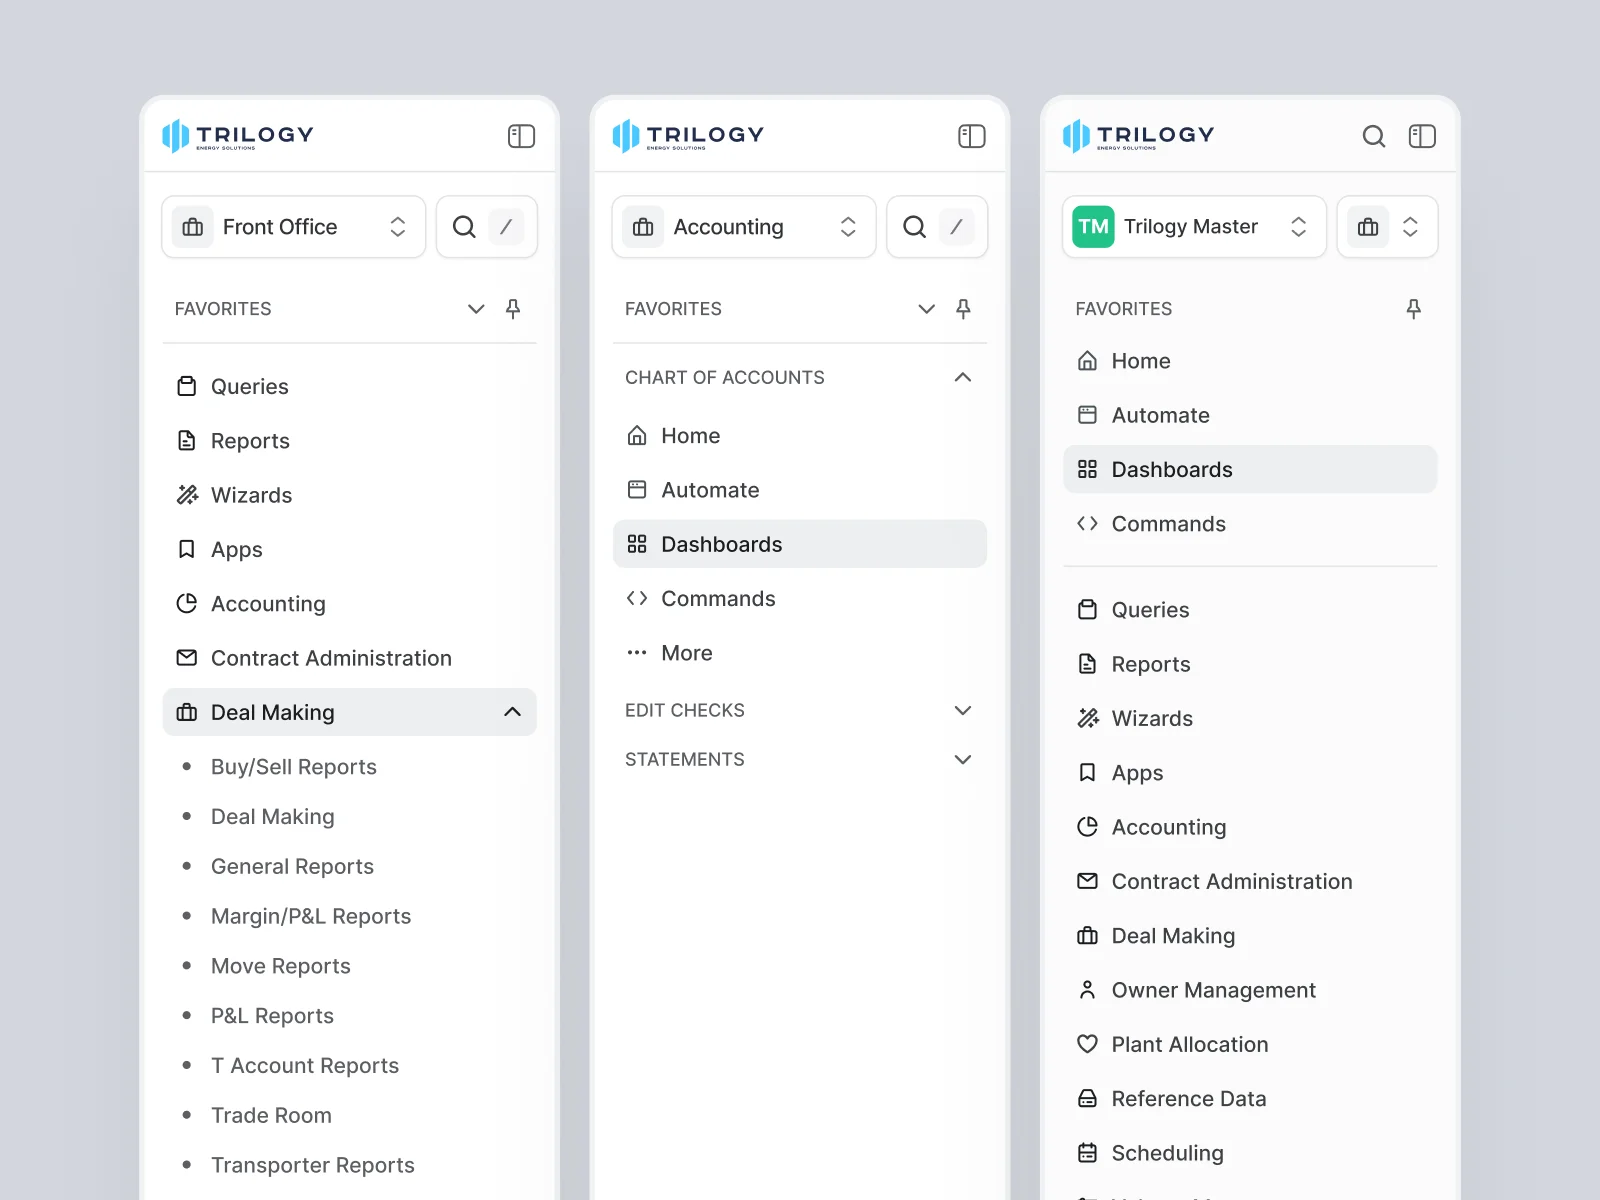Click Dashboards grid icon under Chart of Accounts

tap(637, 544)
